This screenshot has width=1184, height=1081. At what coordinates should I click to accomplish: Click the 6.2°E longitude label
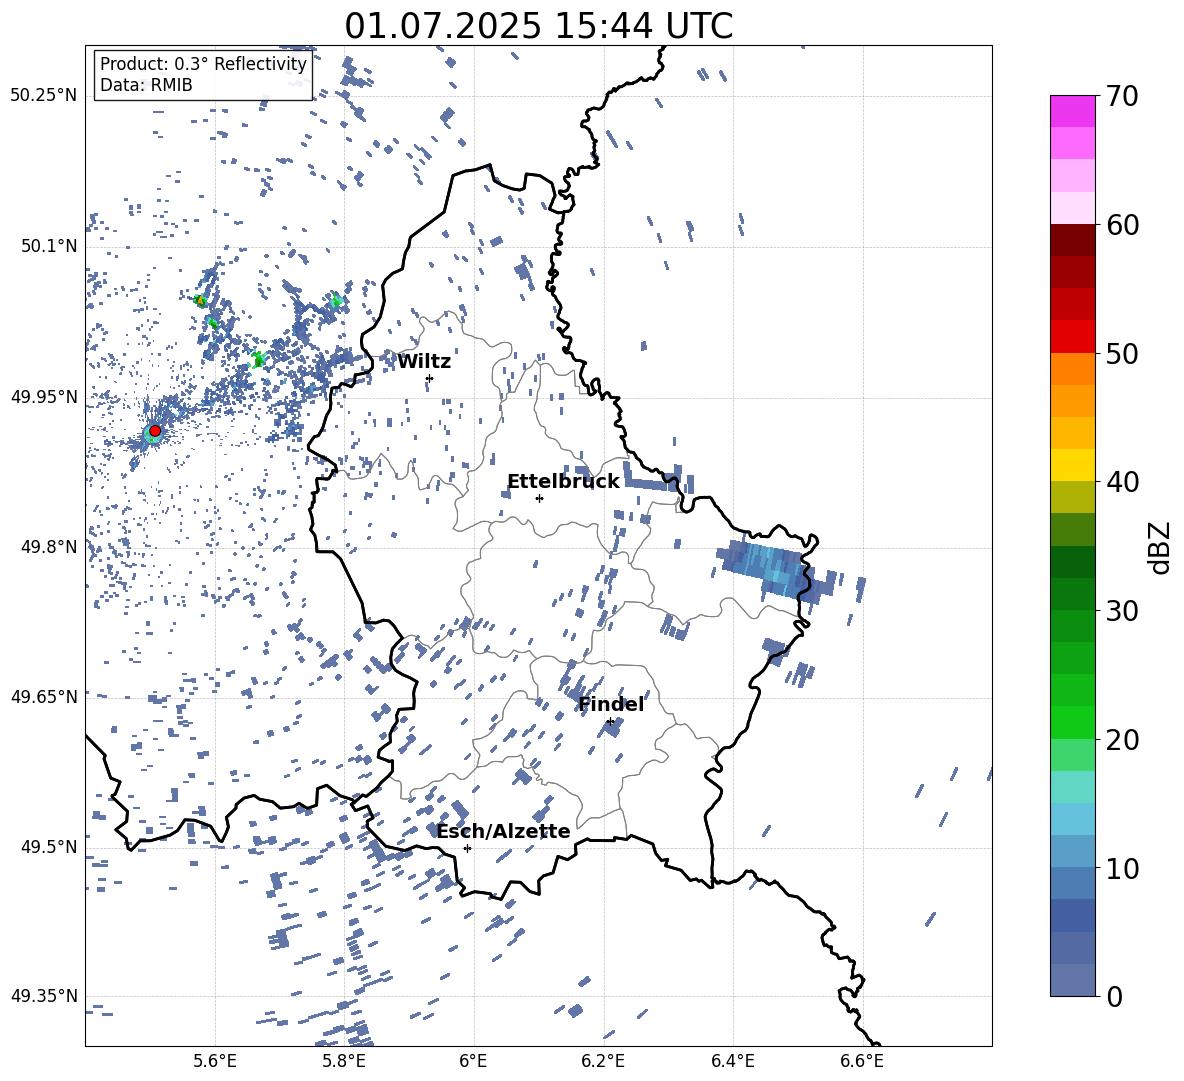point(603,1061)
